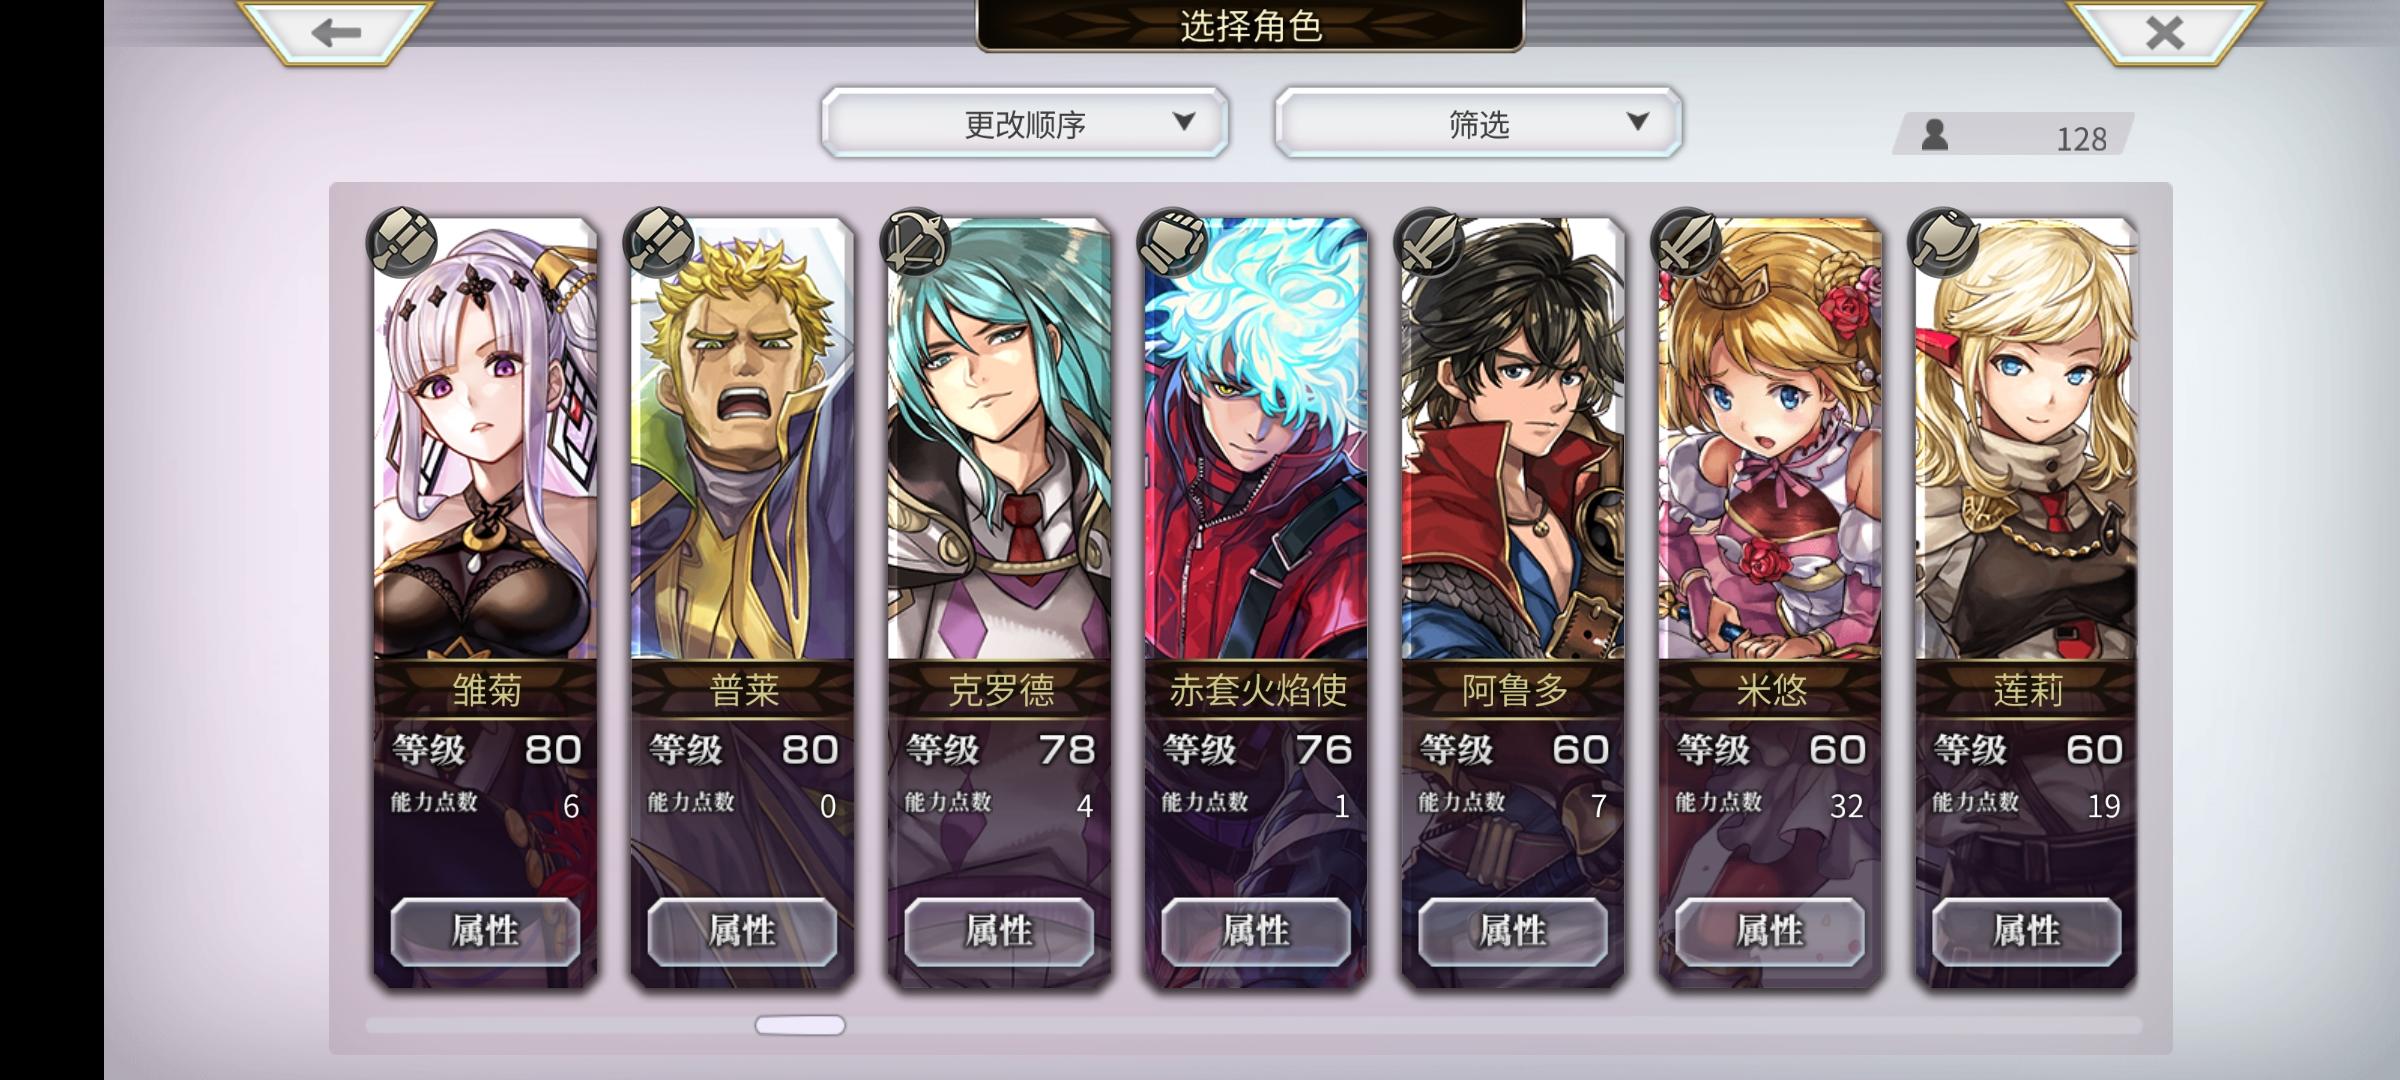Image resolution: width=2400 pixels, height=1080 pixels.
Task: Open the 更改顺序 sort dropdown
Action: point(1025,122)
